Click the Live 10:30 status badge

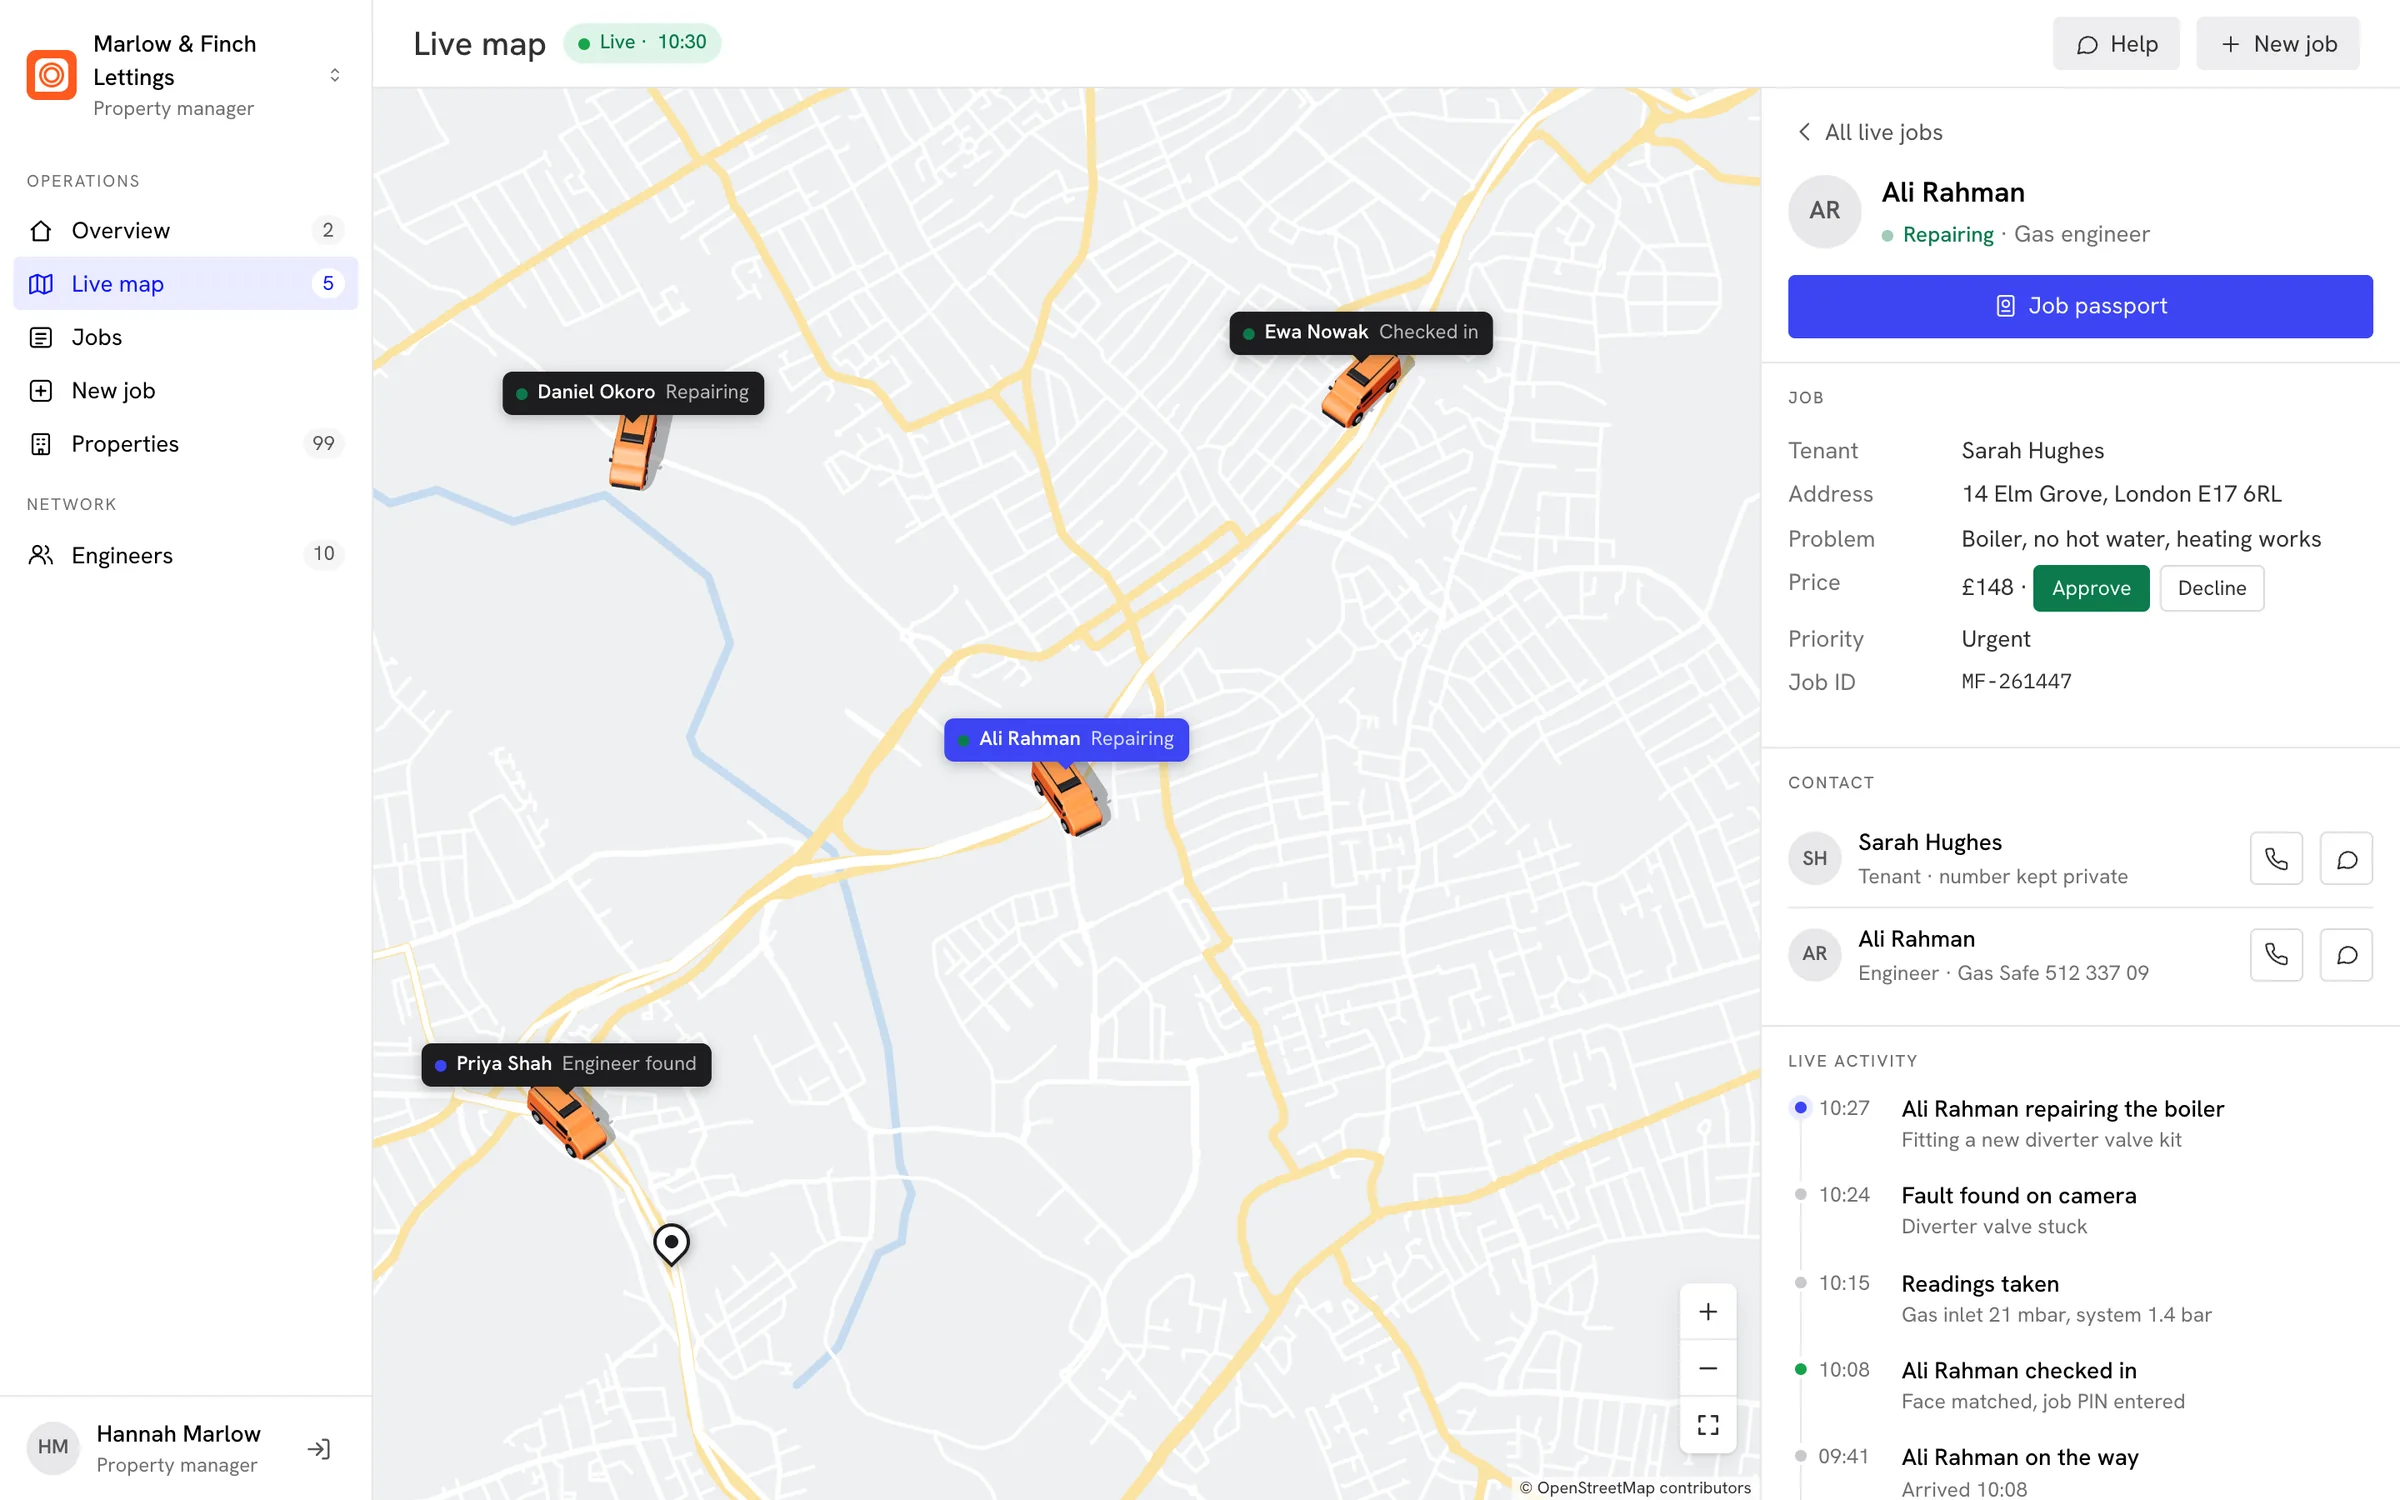tap(642, 42)
